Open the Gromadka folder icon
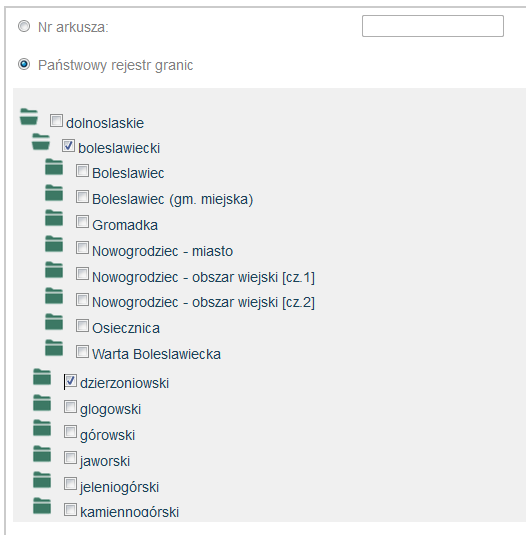Screen dimensions: 526x535 coord(54,218)
